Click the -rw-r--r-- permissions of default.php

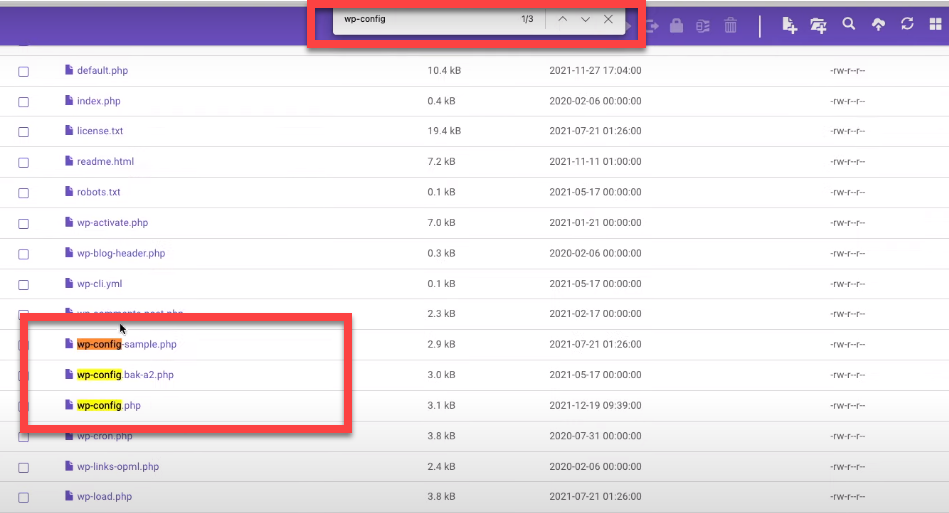tap(847, 71)
